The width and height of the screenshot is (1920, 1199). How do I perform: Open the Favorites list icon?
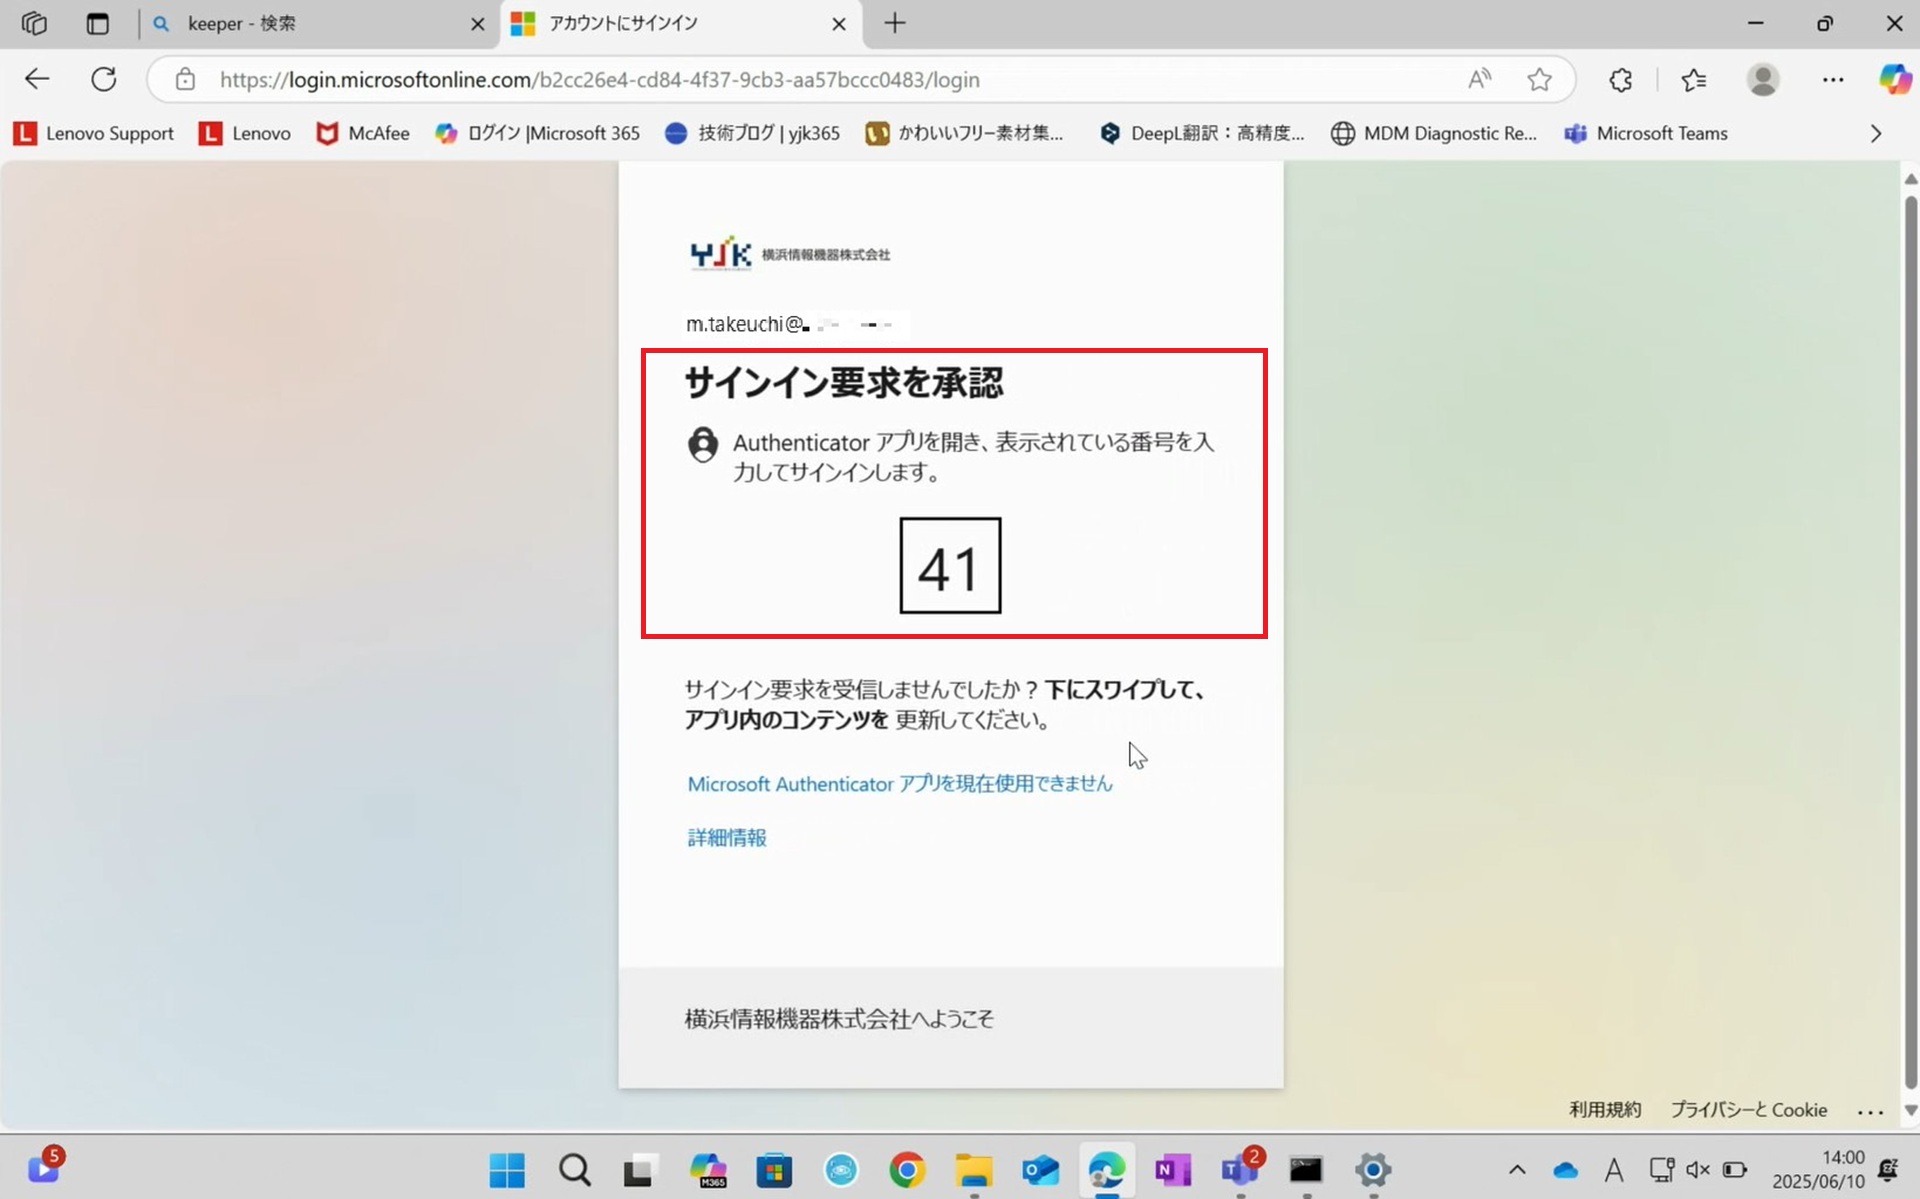tap(1693, 79)
